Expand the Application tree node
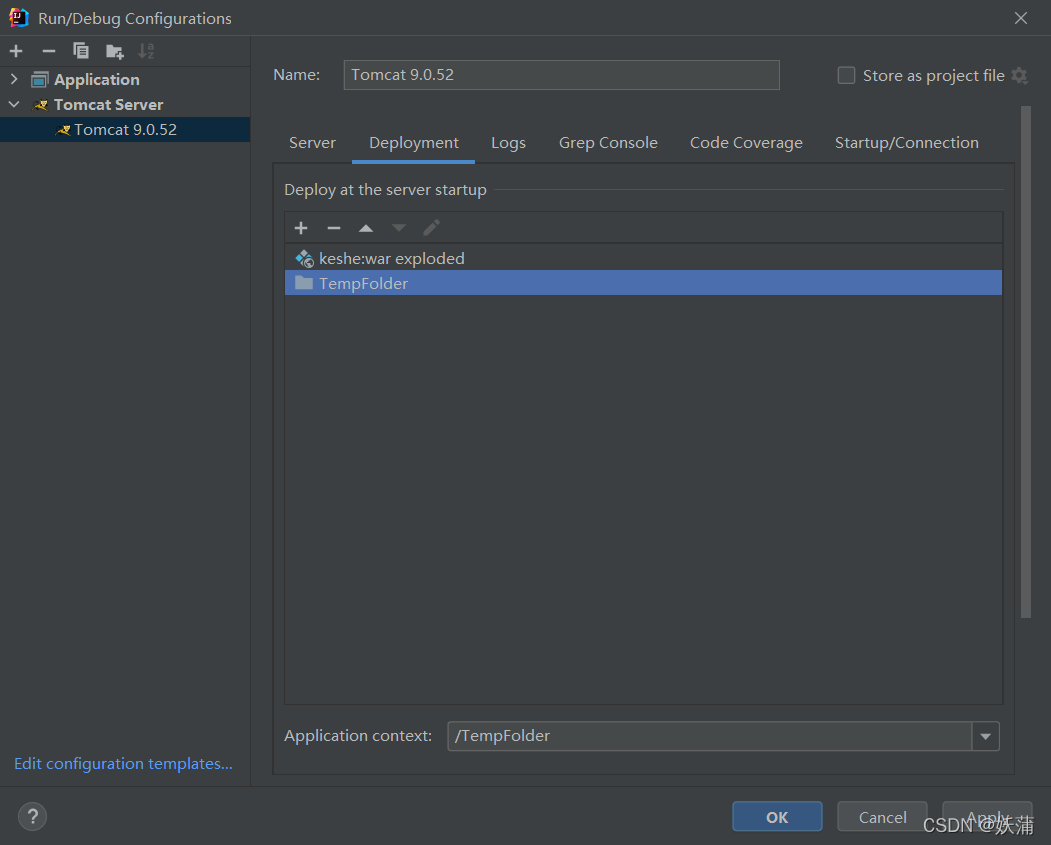 (x=14, y=79)
